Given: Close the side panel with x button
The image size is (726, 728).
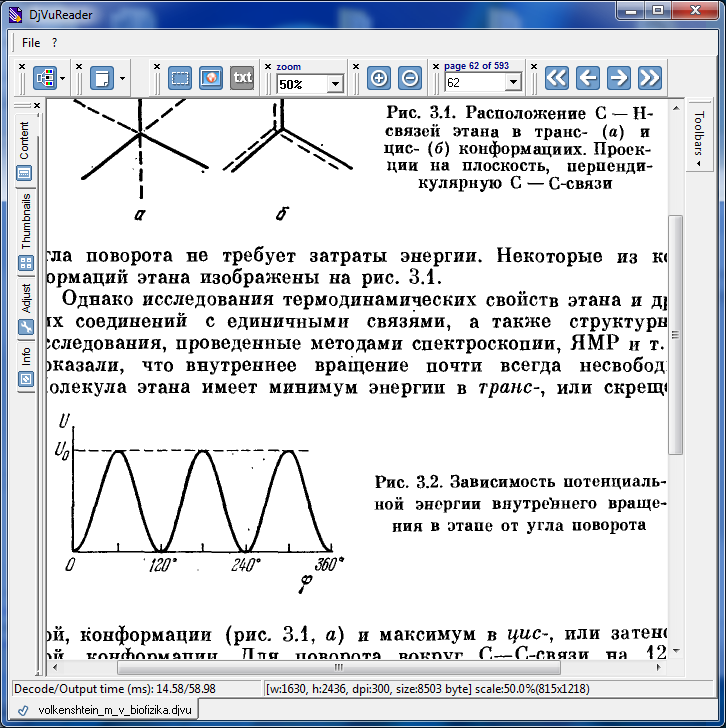Looking at the screenshot, I should [37, 106].
